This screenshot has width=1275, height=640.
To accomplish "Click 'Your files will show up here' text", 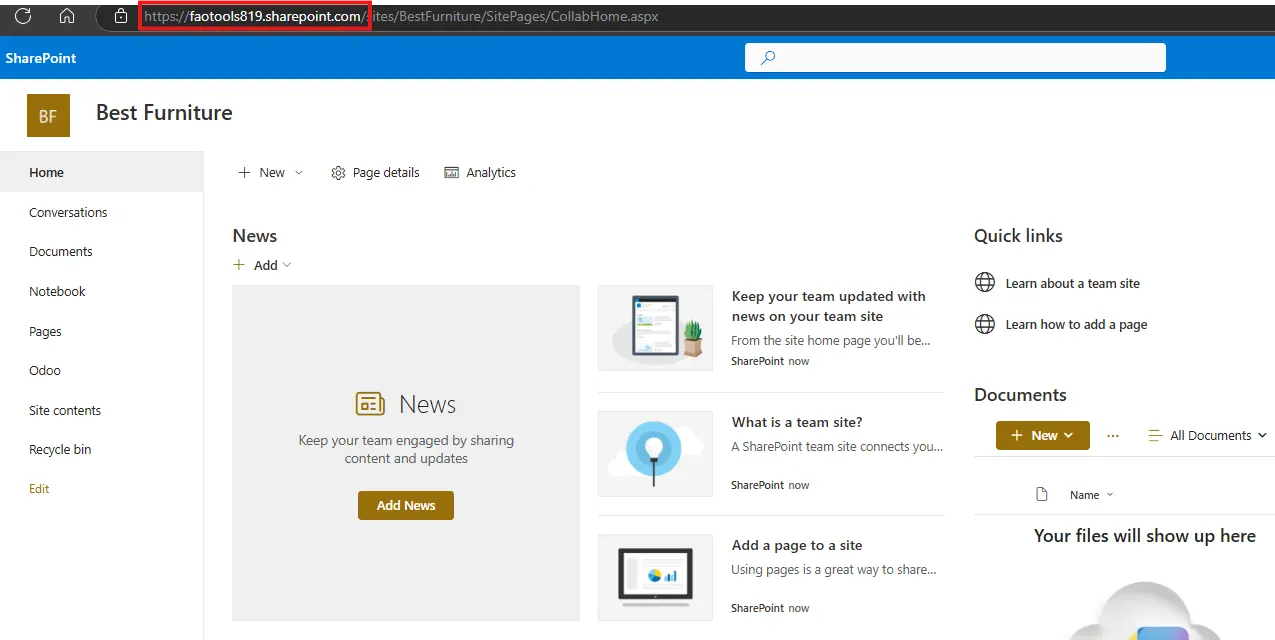I will (x=1144, y=536).
